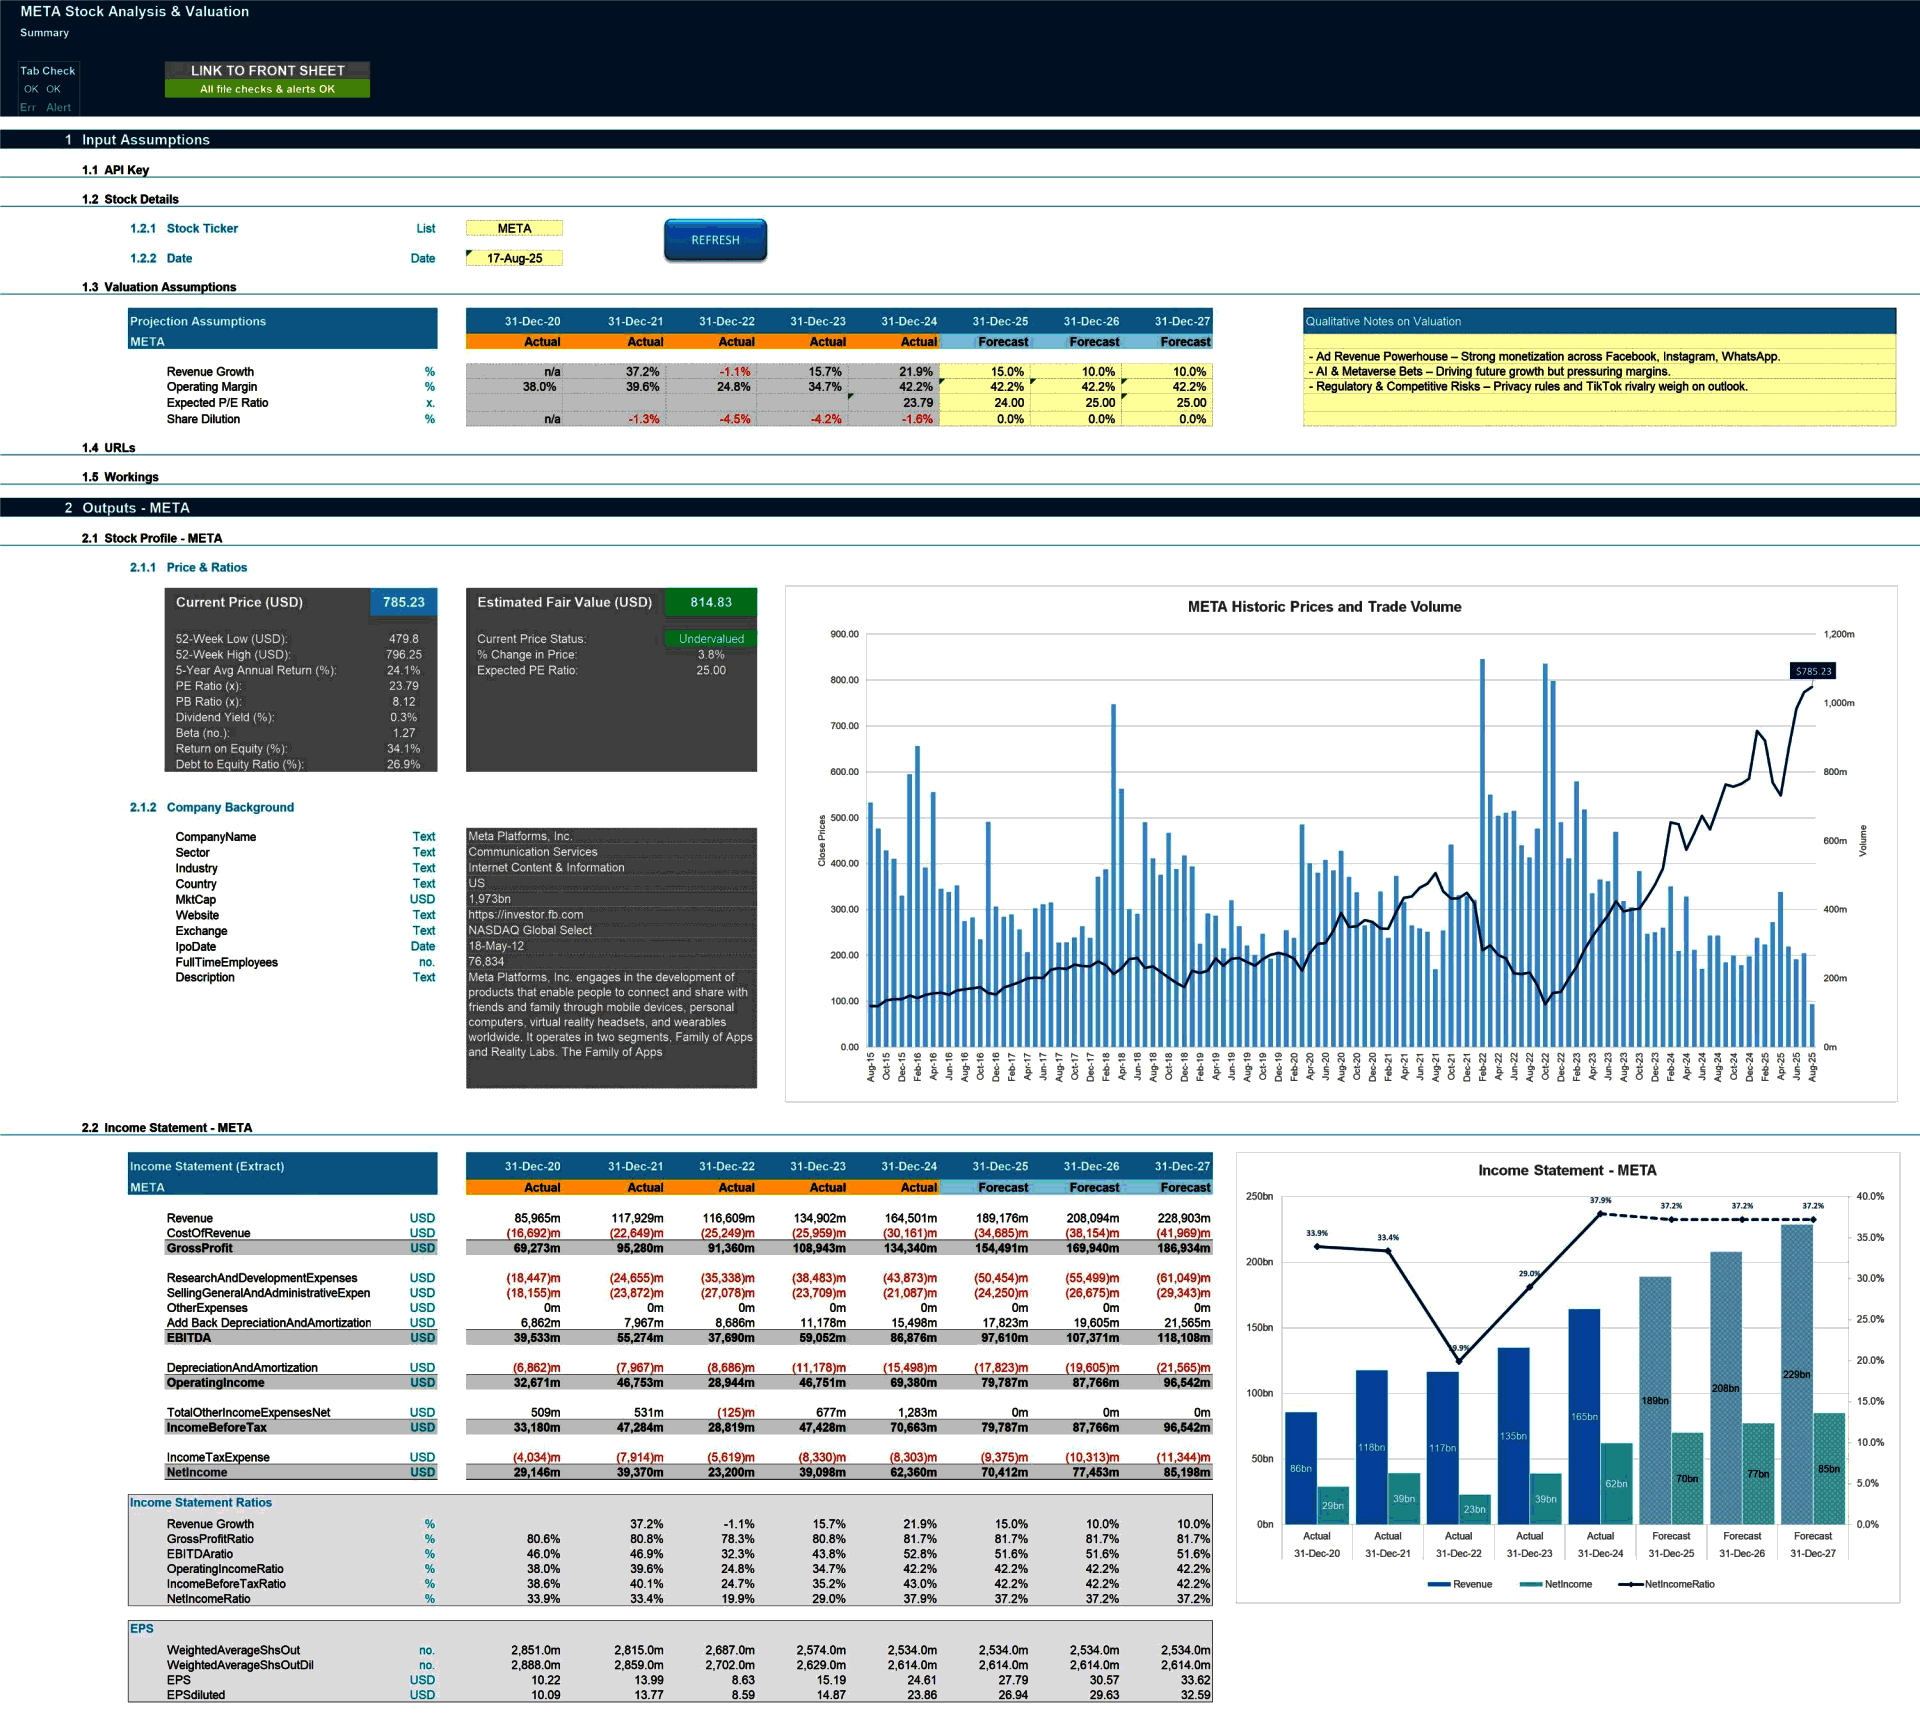This screenshot has width=1920, height=1717.
Task: Click the Income Statement Ratios header
Action: (200, 1502)
